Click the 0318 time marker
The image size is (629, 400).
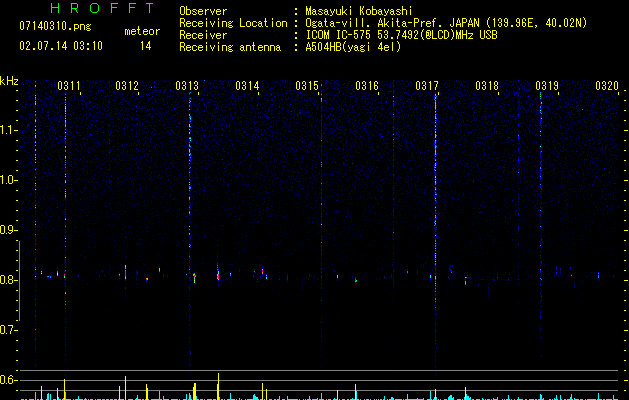point(487,86)
